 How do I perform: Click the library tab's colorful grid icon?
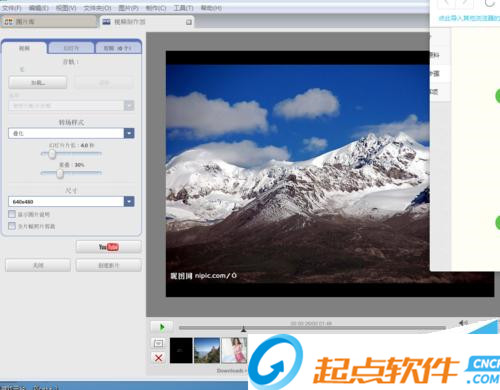coord(8,22)
